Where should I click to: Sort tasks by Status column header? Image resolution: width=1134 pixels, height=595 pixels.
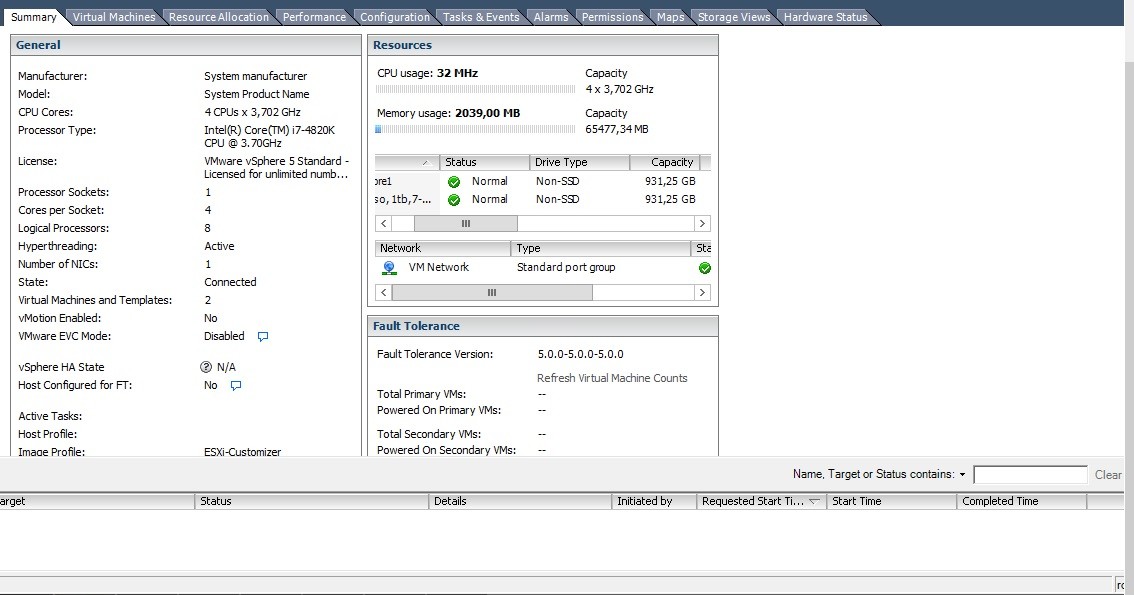tap(311, 502)
